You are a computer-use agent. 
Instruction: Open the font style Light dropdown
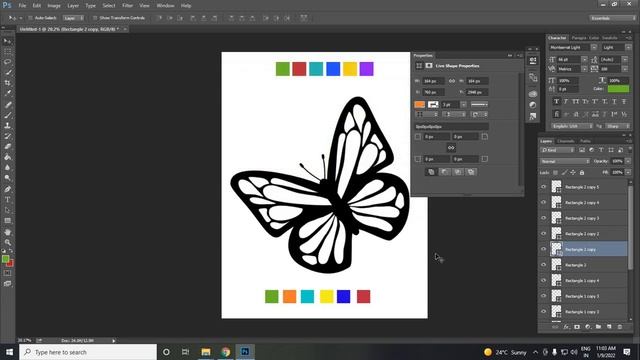[x=628, y=48]
